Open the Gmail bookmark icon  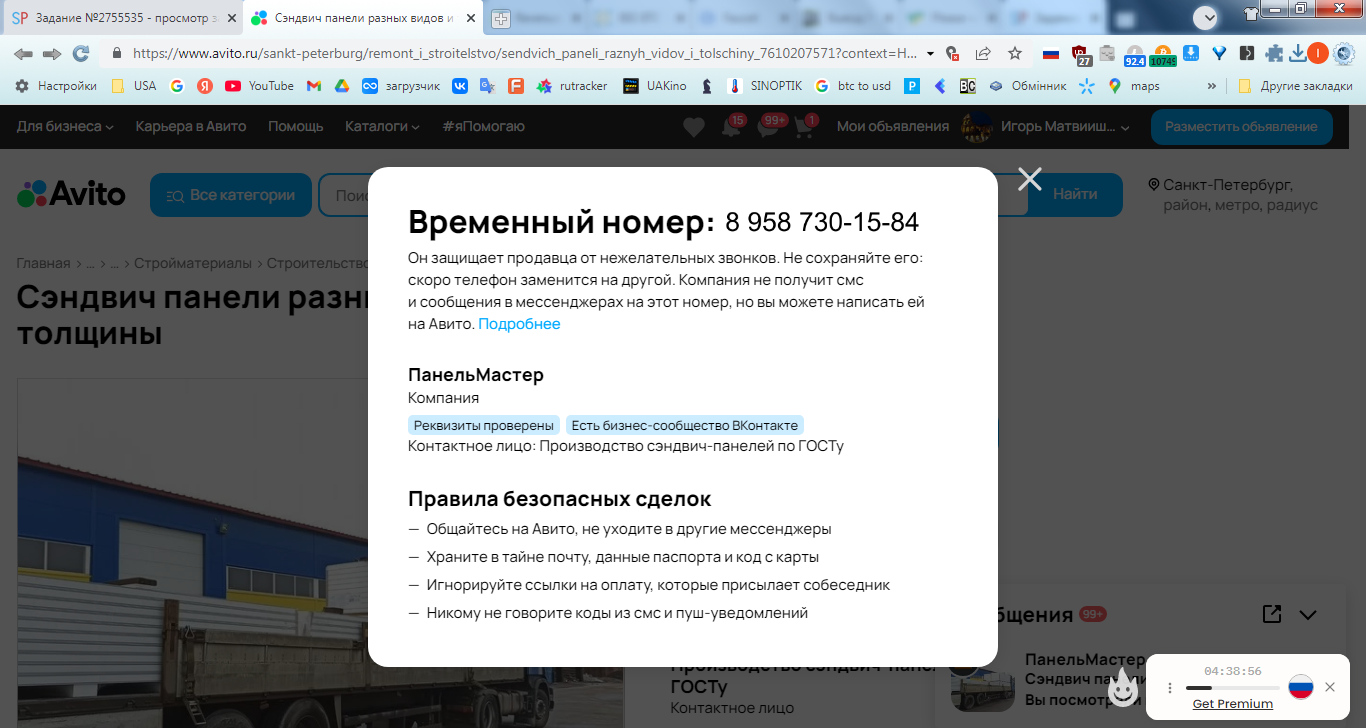pos(314,86)
